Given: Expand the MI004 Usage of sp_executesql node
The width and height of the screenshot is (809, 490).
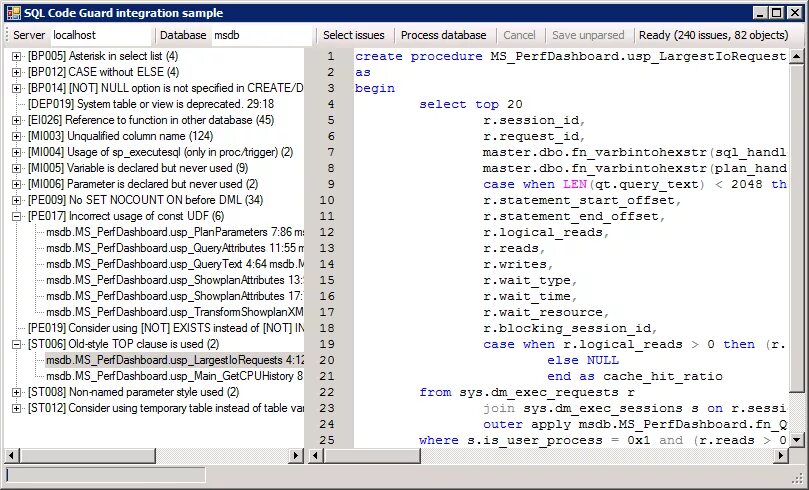Looking at the screenshot, I should pyautogui.click(x=17, y=152).
